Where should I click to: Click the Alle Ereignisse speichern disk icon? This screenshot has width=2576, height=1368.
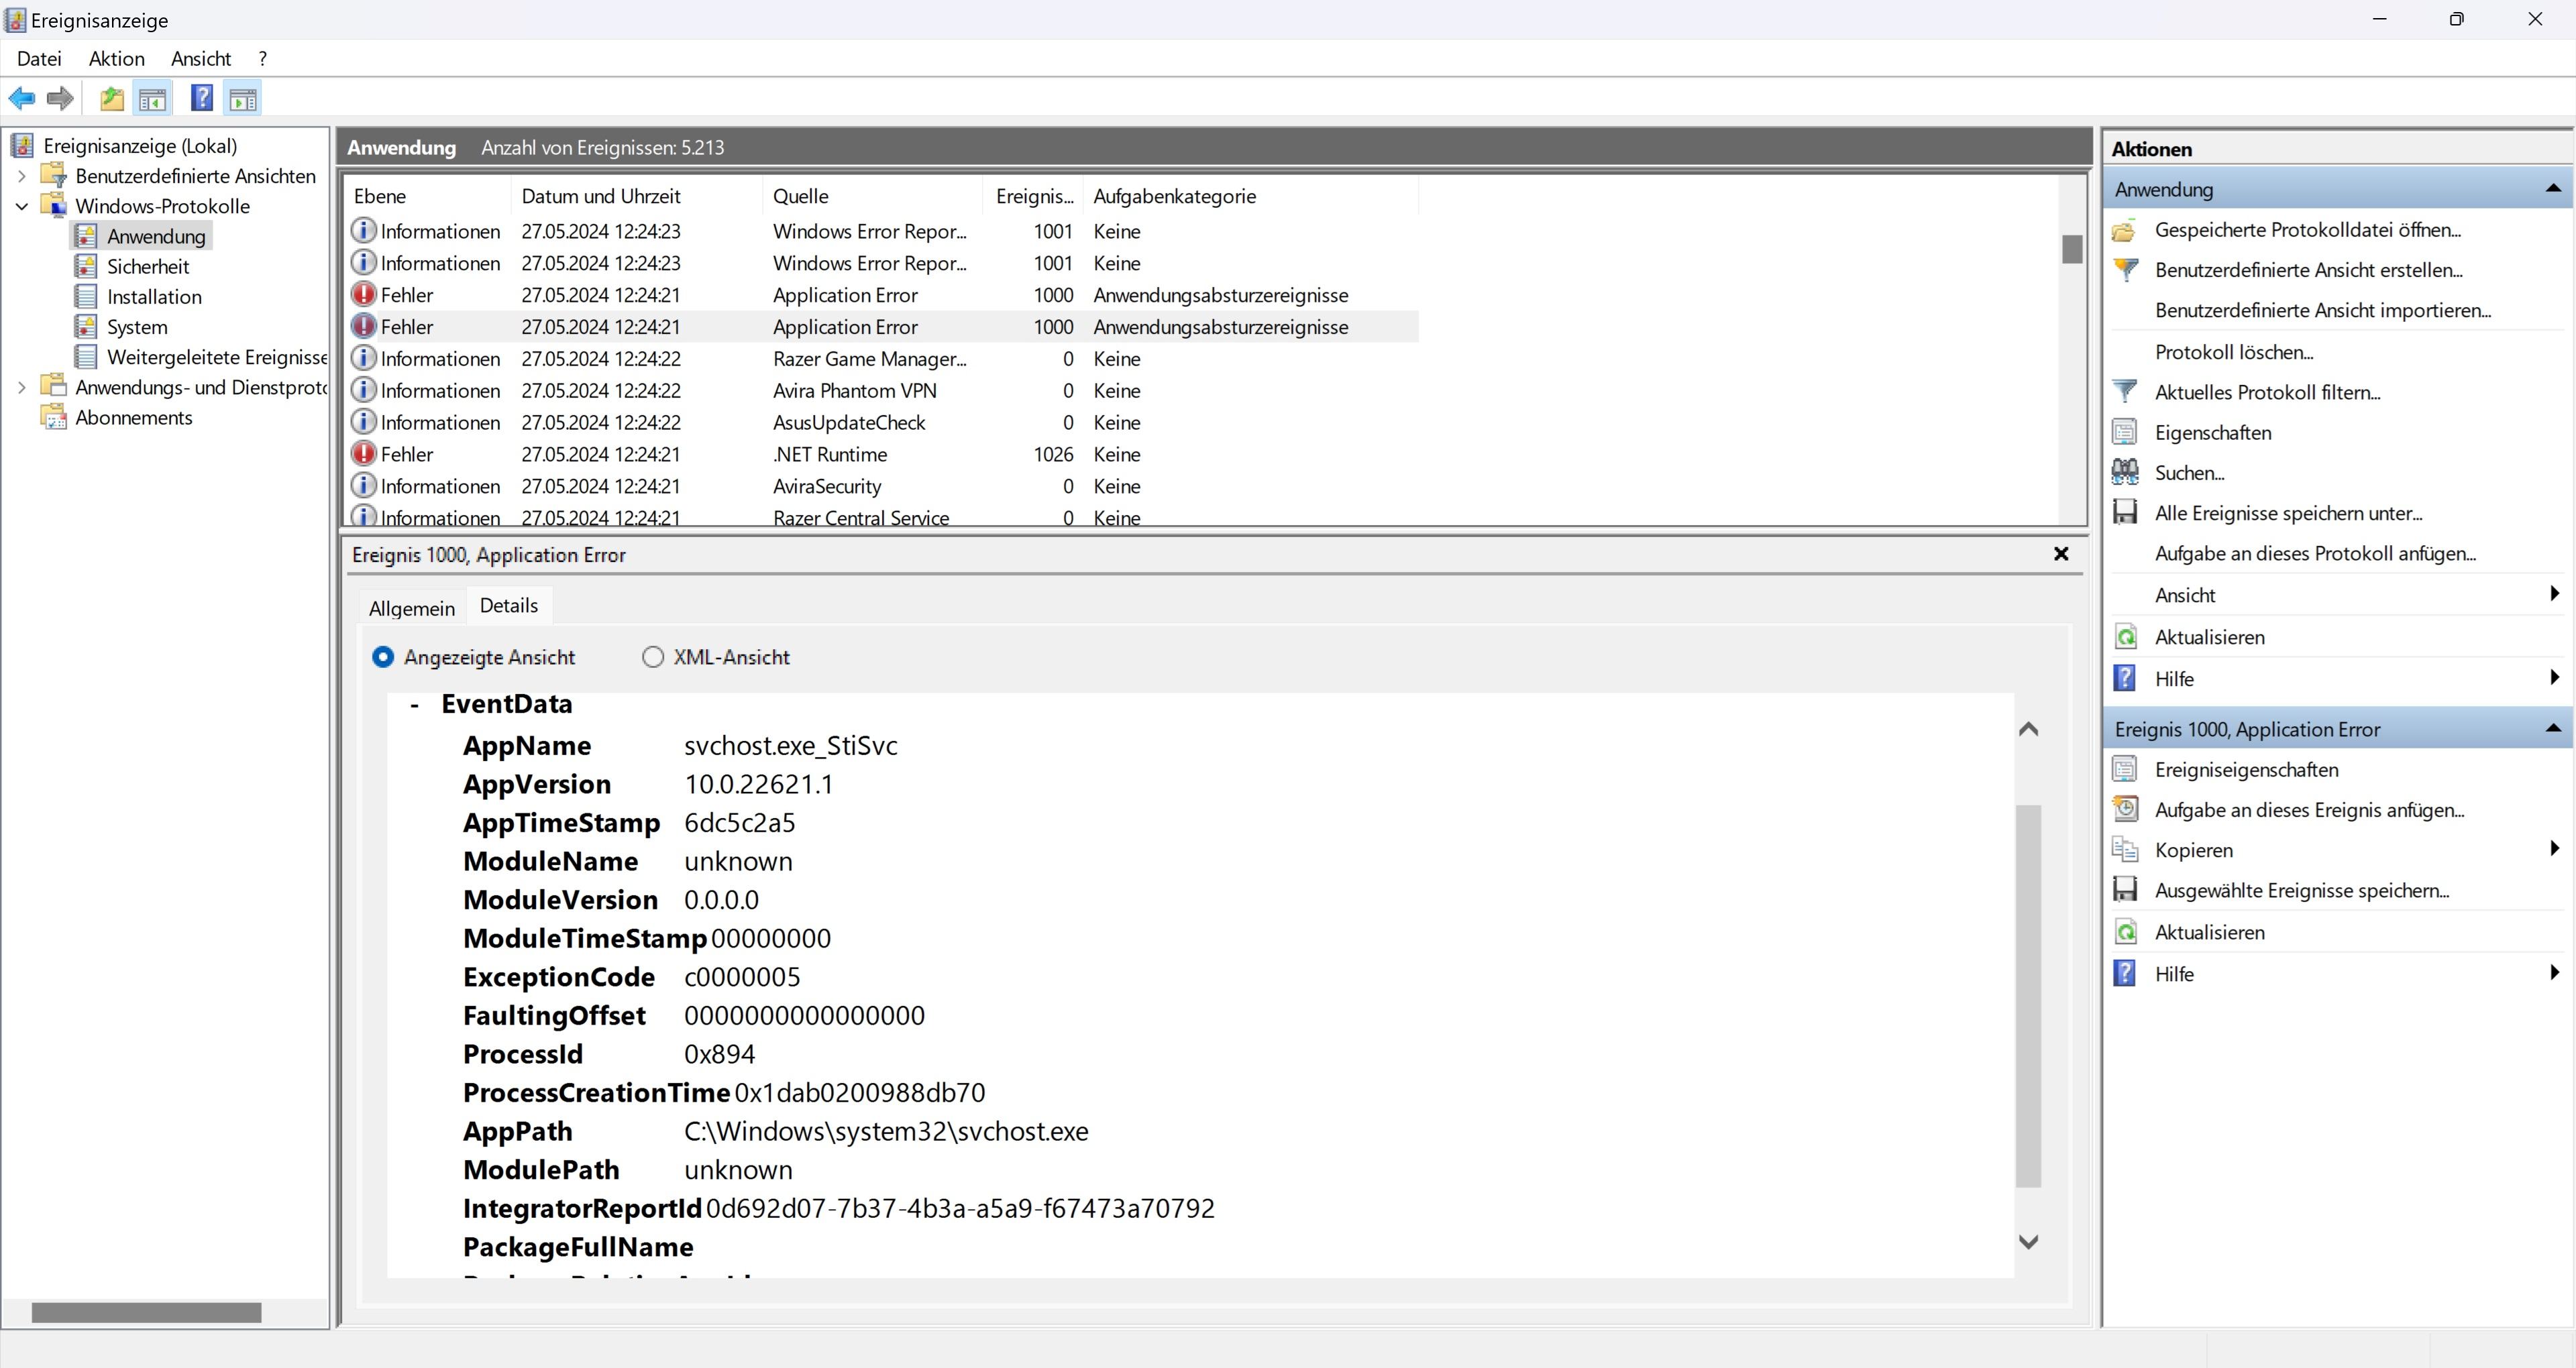[2125, 513]
